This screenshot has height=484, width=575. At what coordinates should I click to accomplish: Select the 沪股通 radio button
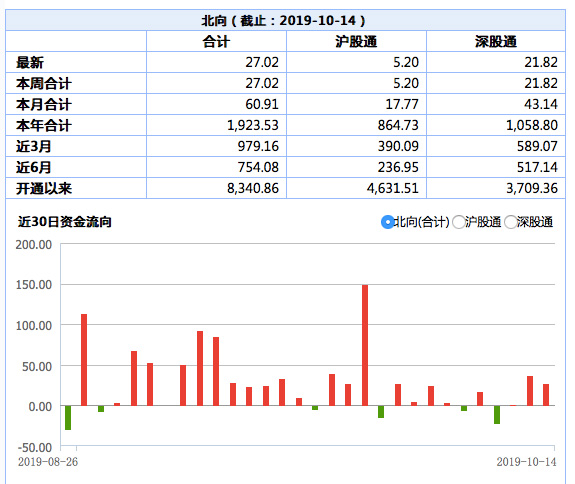pyautogui.click(x=459, y=222)
